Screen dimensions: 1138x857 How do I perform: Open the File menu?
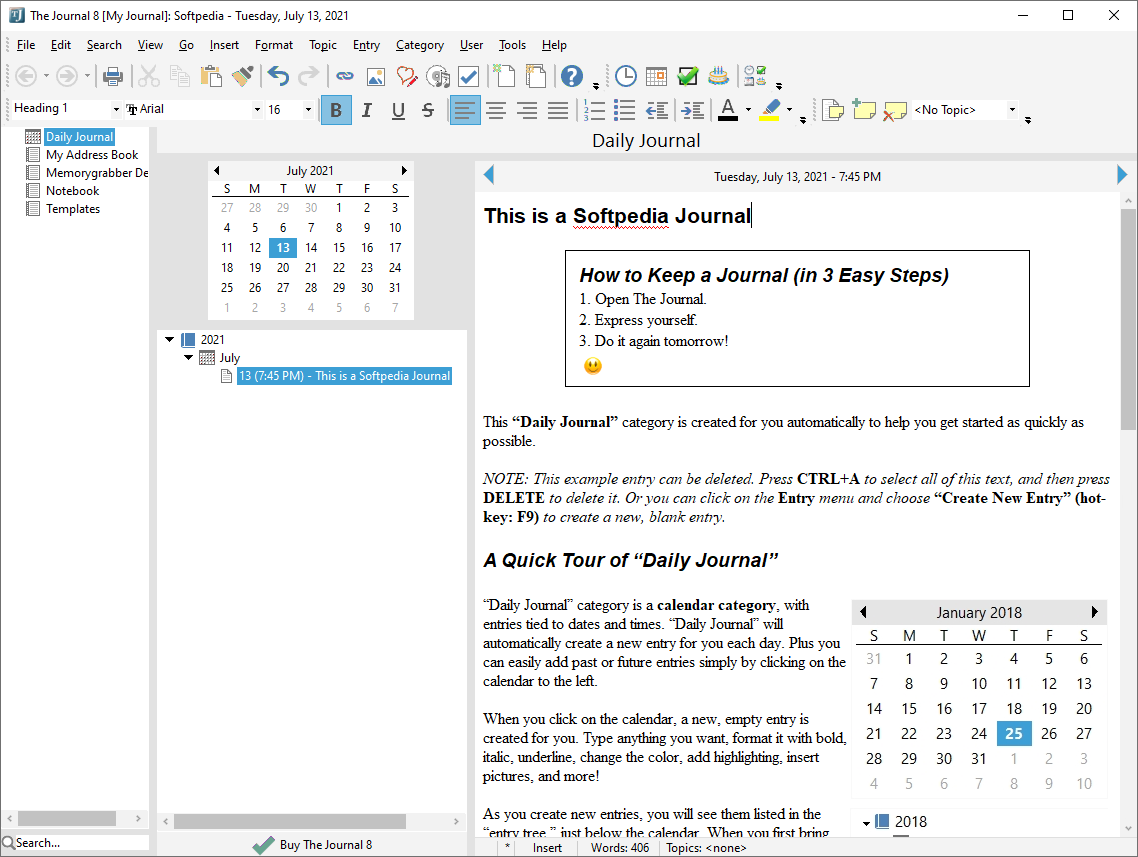[25, 45]
